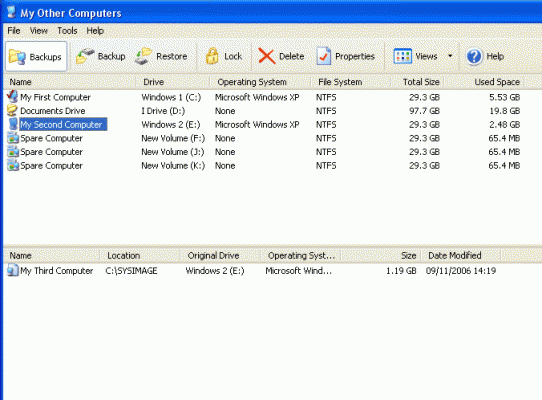542x400 pixels.
Task: Click the Views grid icon
Action: (402, 56)
